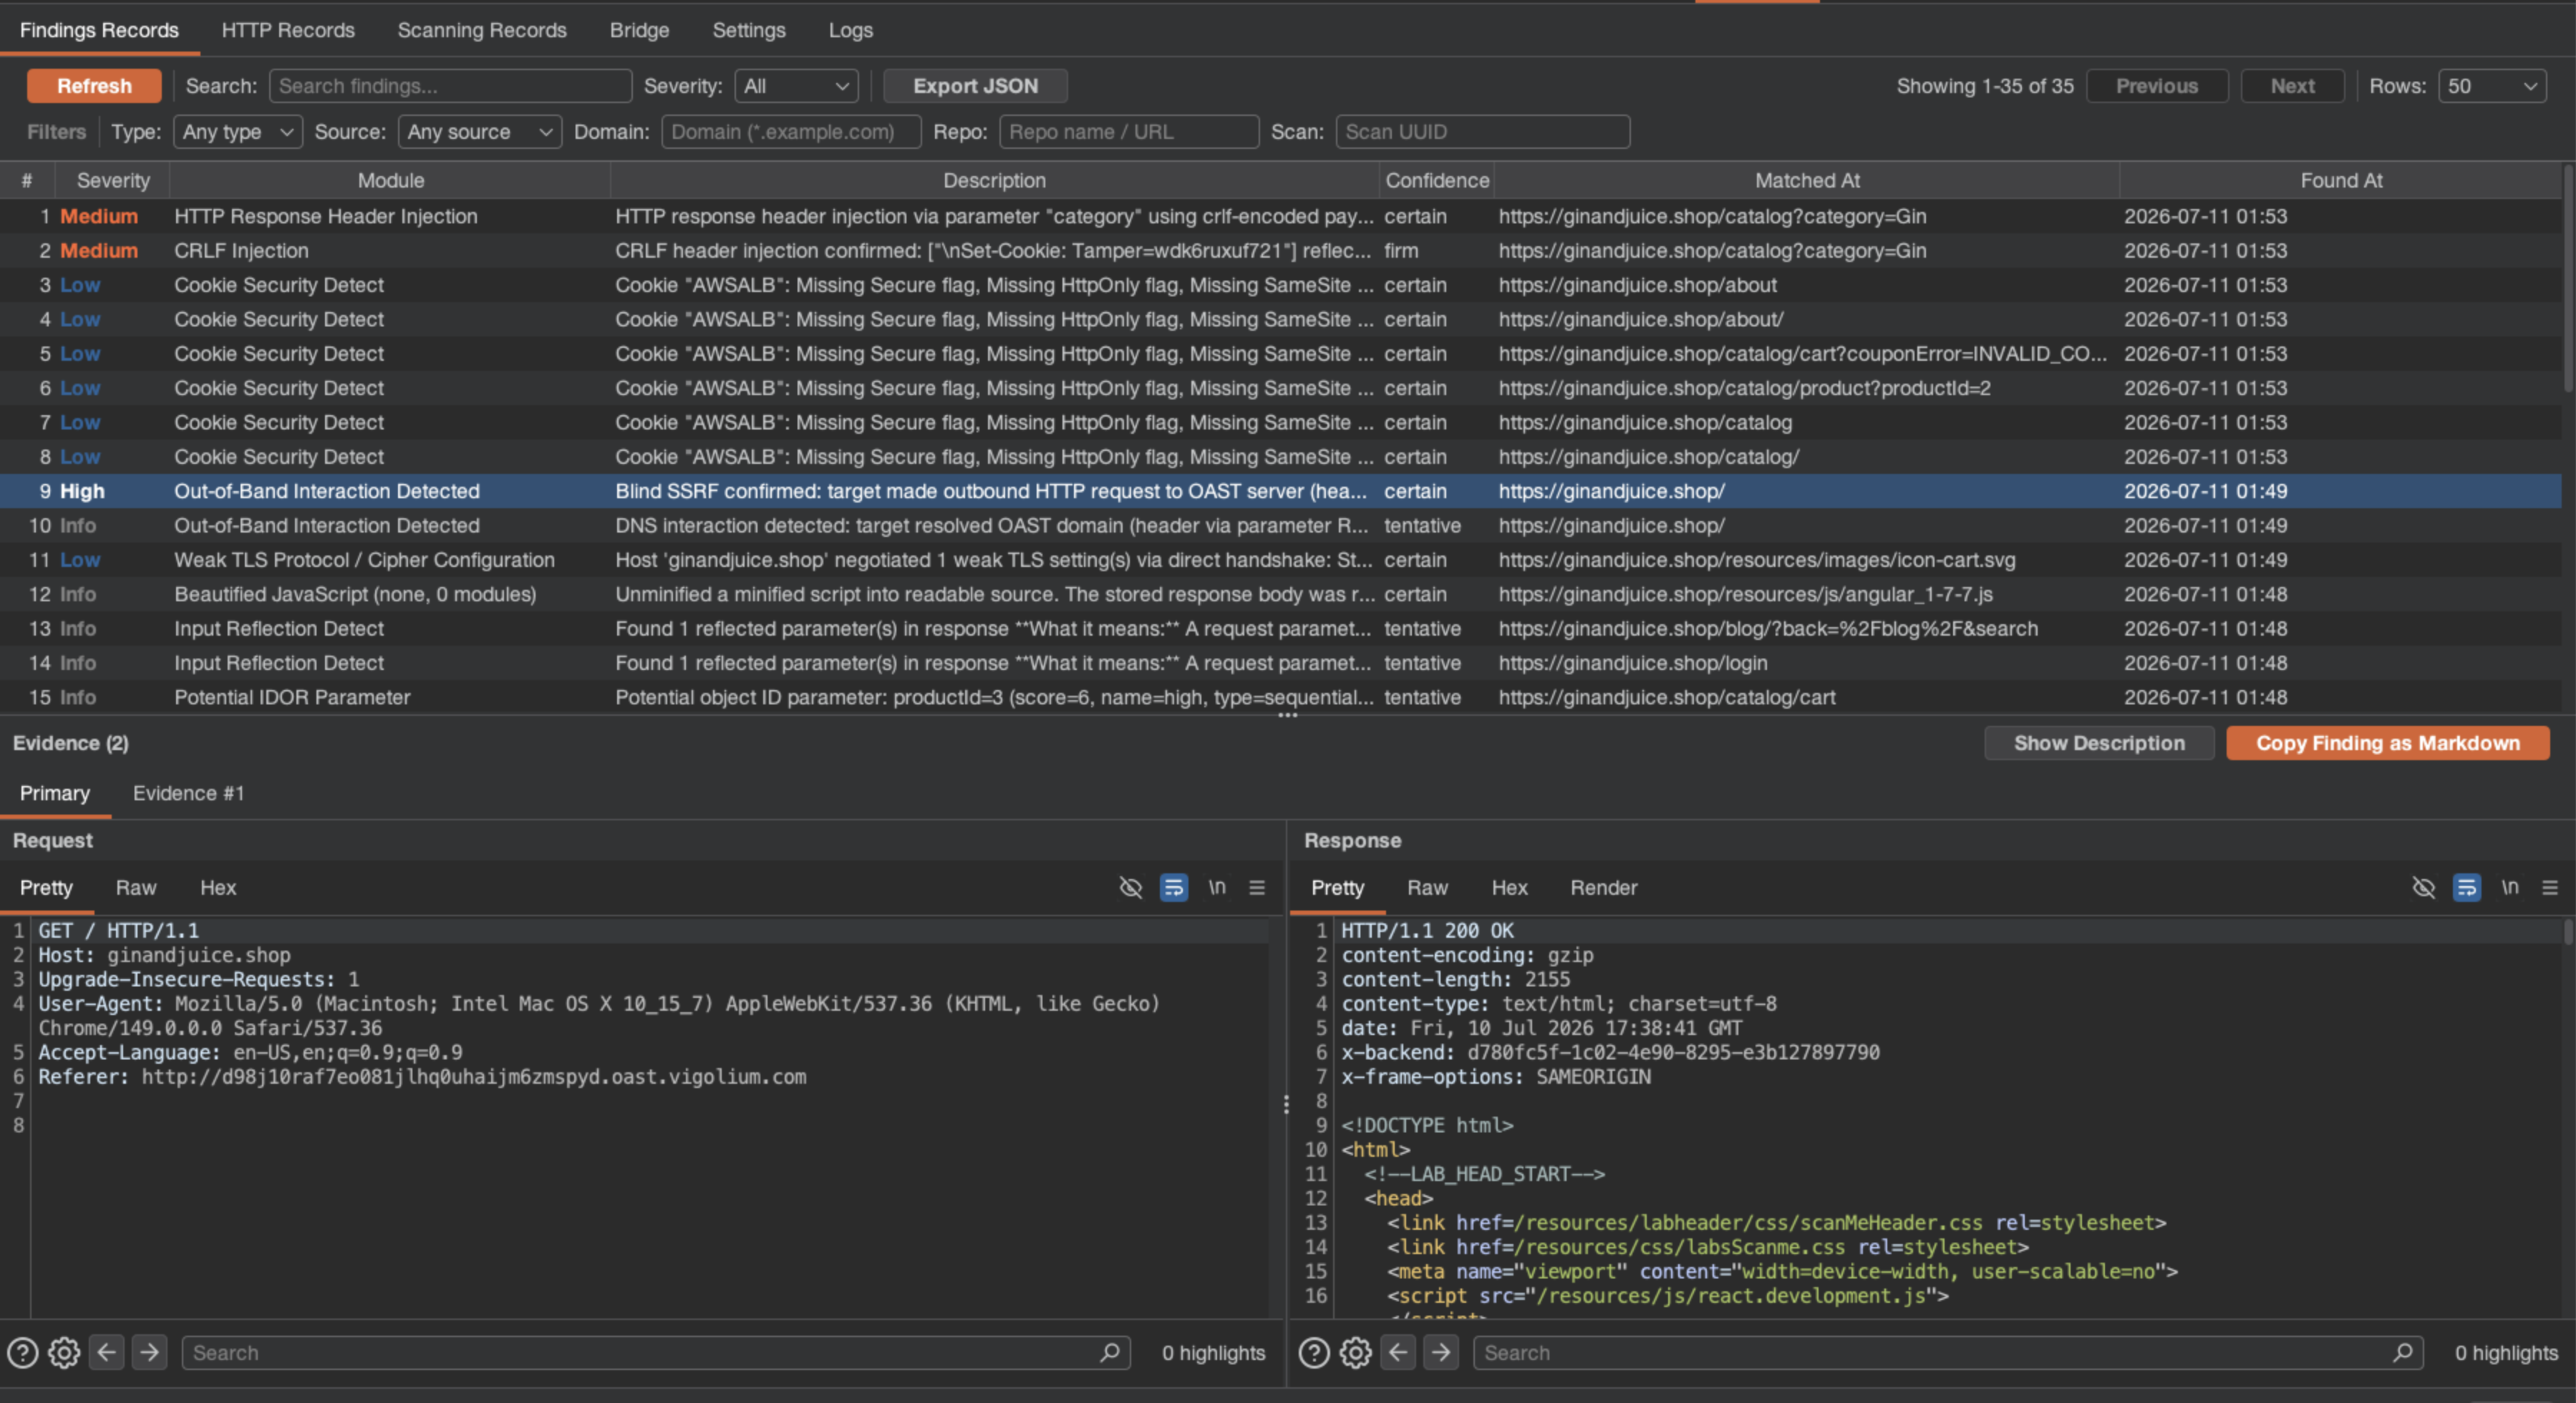The width and height of the screenshot is (2576, 1403).
Task: Switch Request view to Hex
Action: 218,887
